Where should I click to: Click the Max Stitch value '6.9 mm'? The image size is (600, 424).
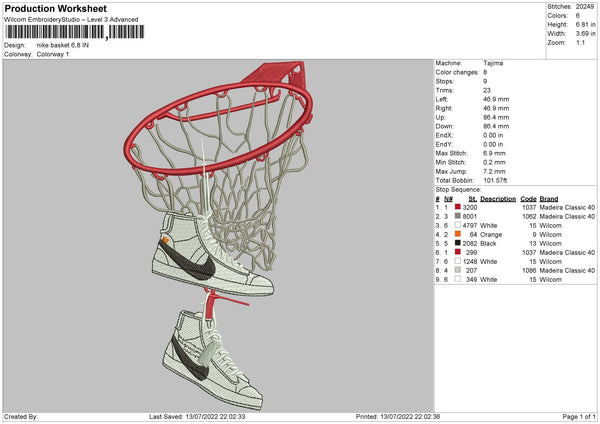494,153
